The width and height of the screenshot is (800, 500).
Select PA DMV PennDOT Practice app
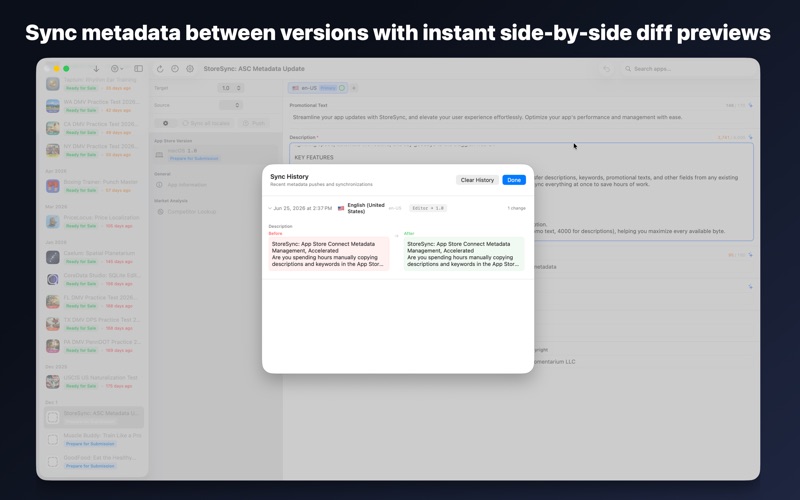pyautogui.click(x=94, y=346)
